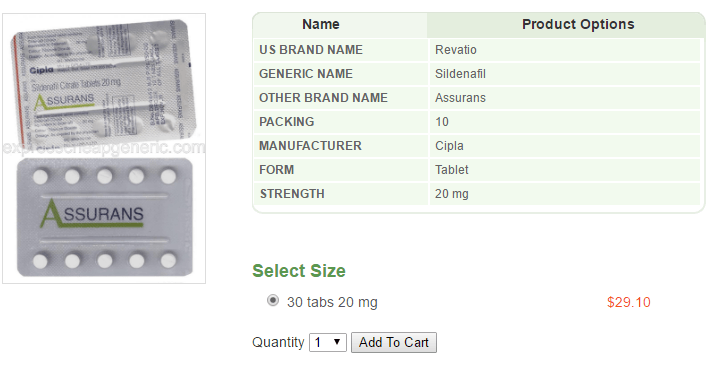
Task: Click the Assurans product image thumbnail
Action: 104,148
